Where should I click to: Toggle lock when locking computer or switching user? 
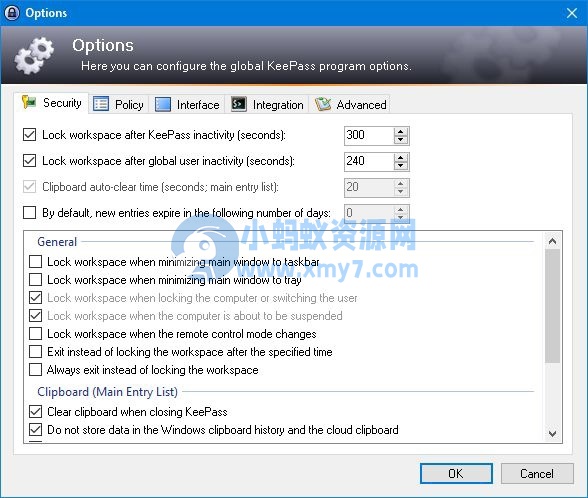36,297
